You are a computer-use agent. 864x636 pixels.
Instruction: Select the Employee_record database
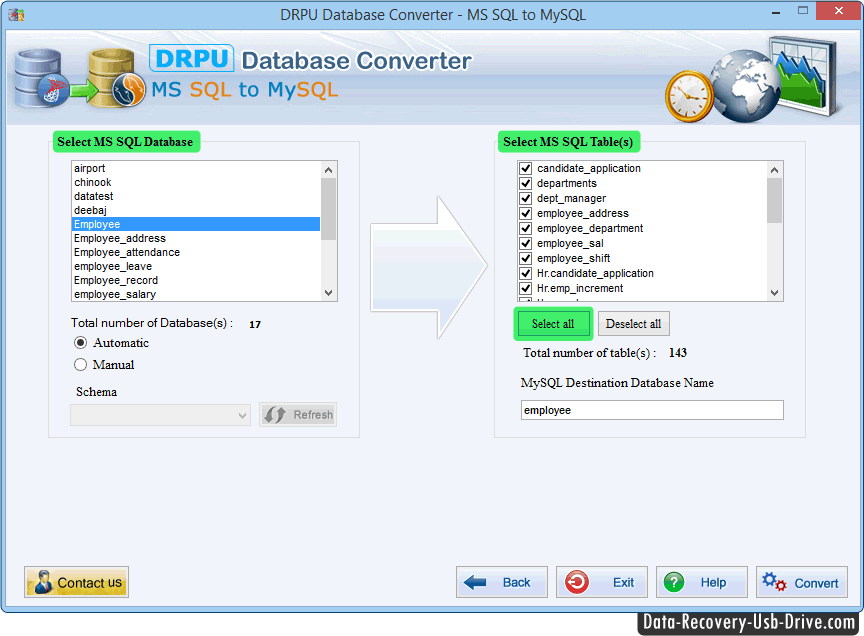[196, 280]
